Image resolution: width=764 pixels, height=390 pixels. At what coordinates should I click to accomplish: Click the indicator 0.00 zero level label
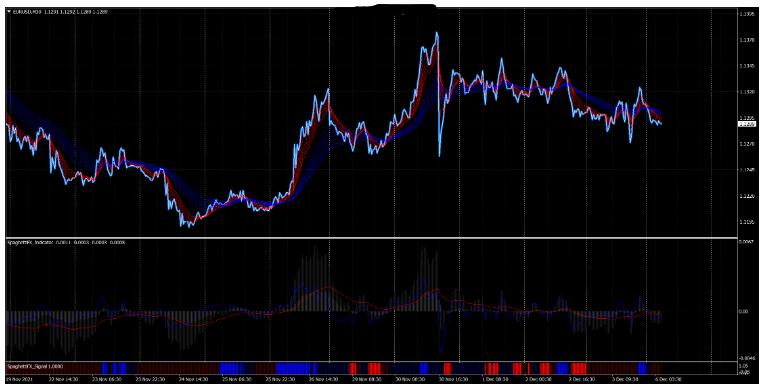744,311
